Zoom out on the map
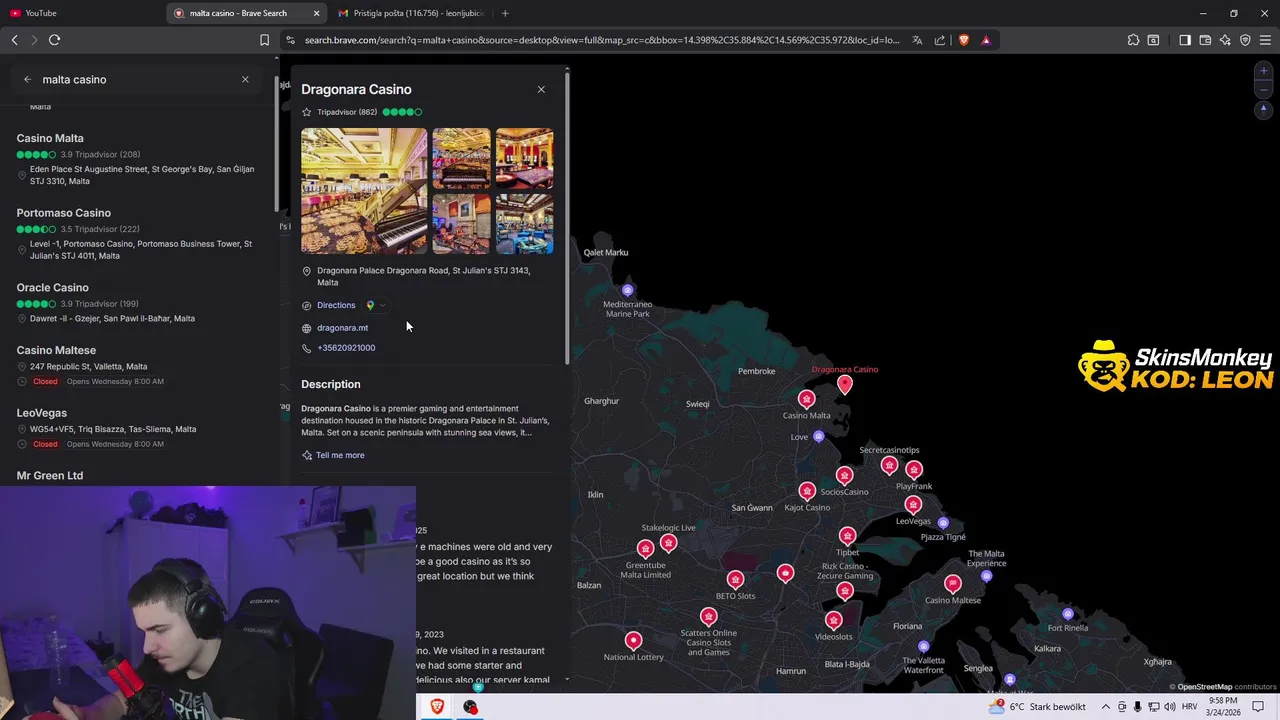The image size is (1280, 720). pos(1264,90)
